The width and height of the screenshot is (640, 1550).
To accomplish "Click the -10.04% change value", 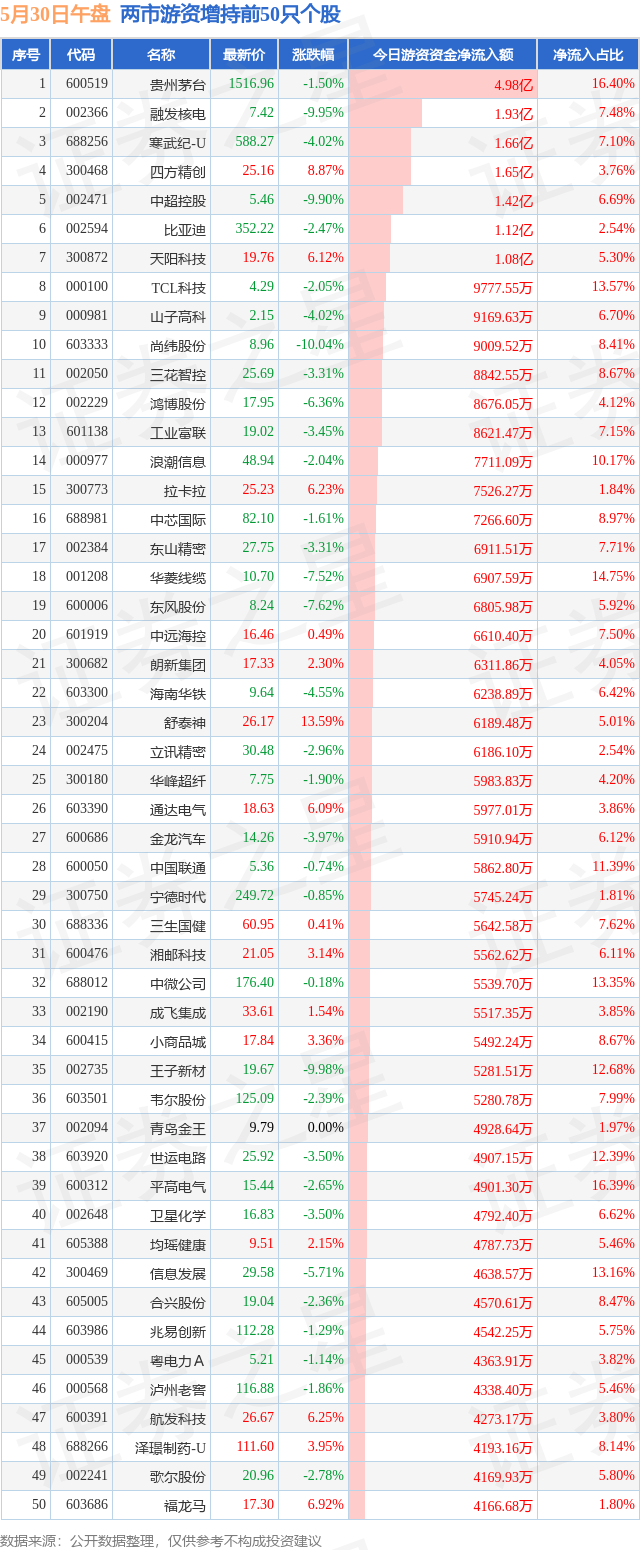I will [x=321, y=345].
